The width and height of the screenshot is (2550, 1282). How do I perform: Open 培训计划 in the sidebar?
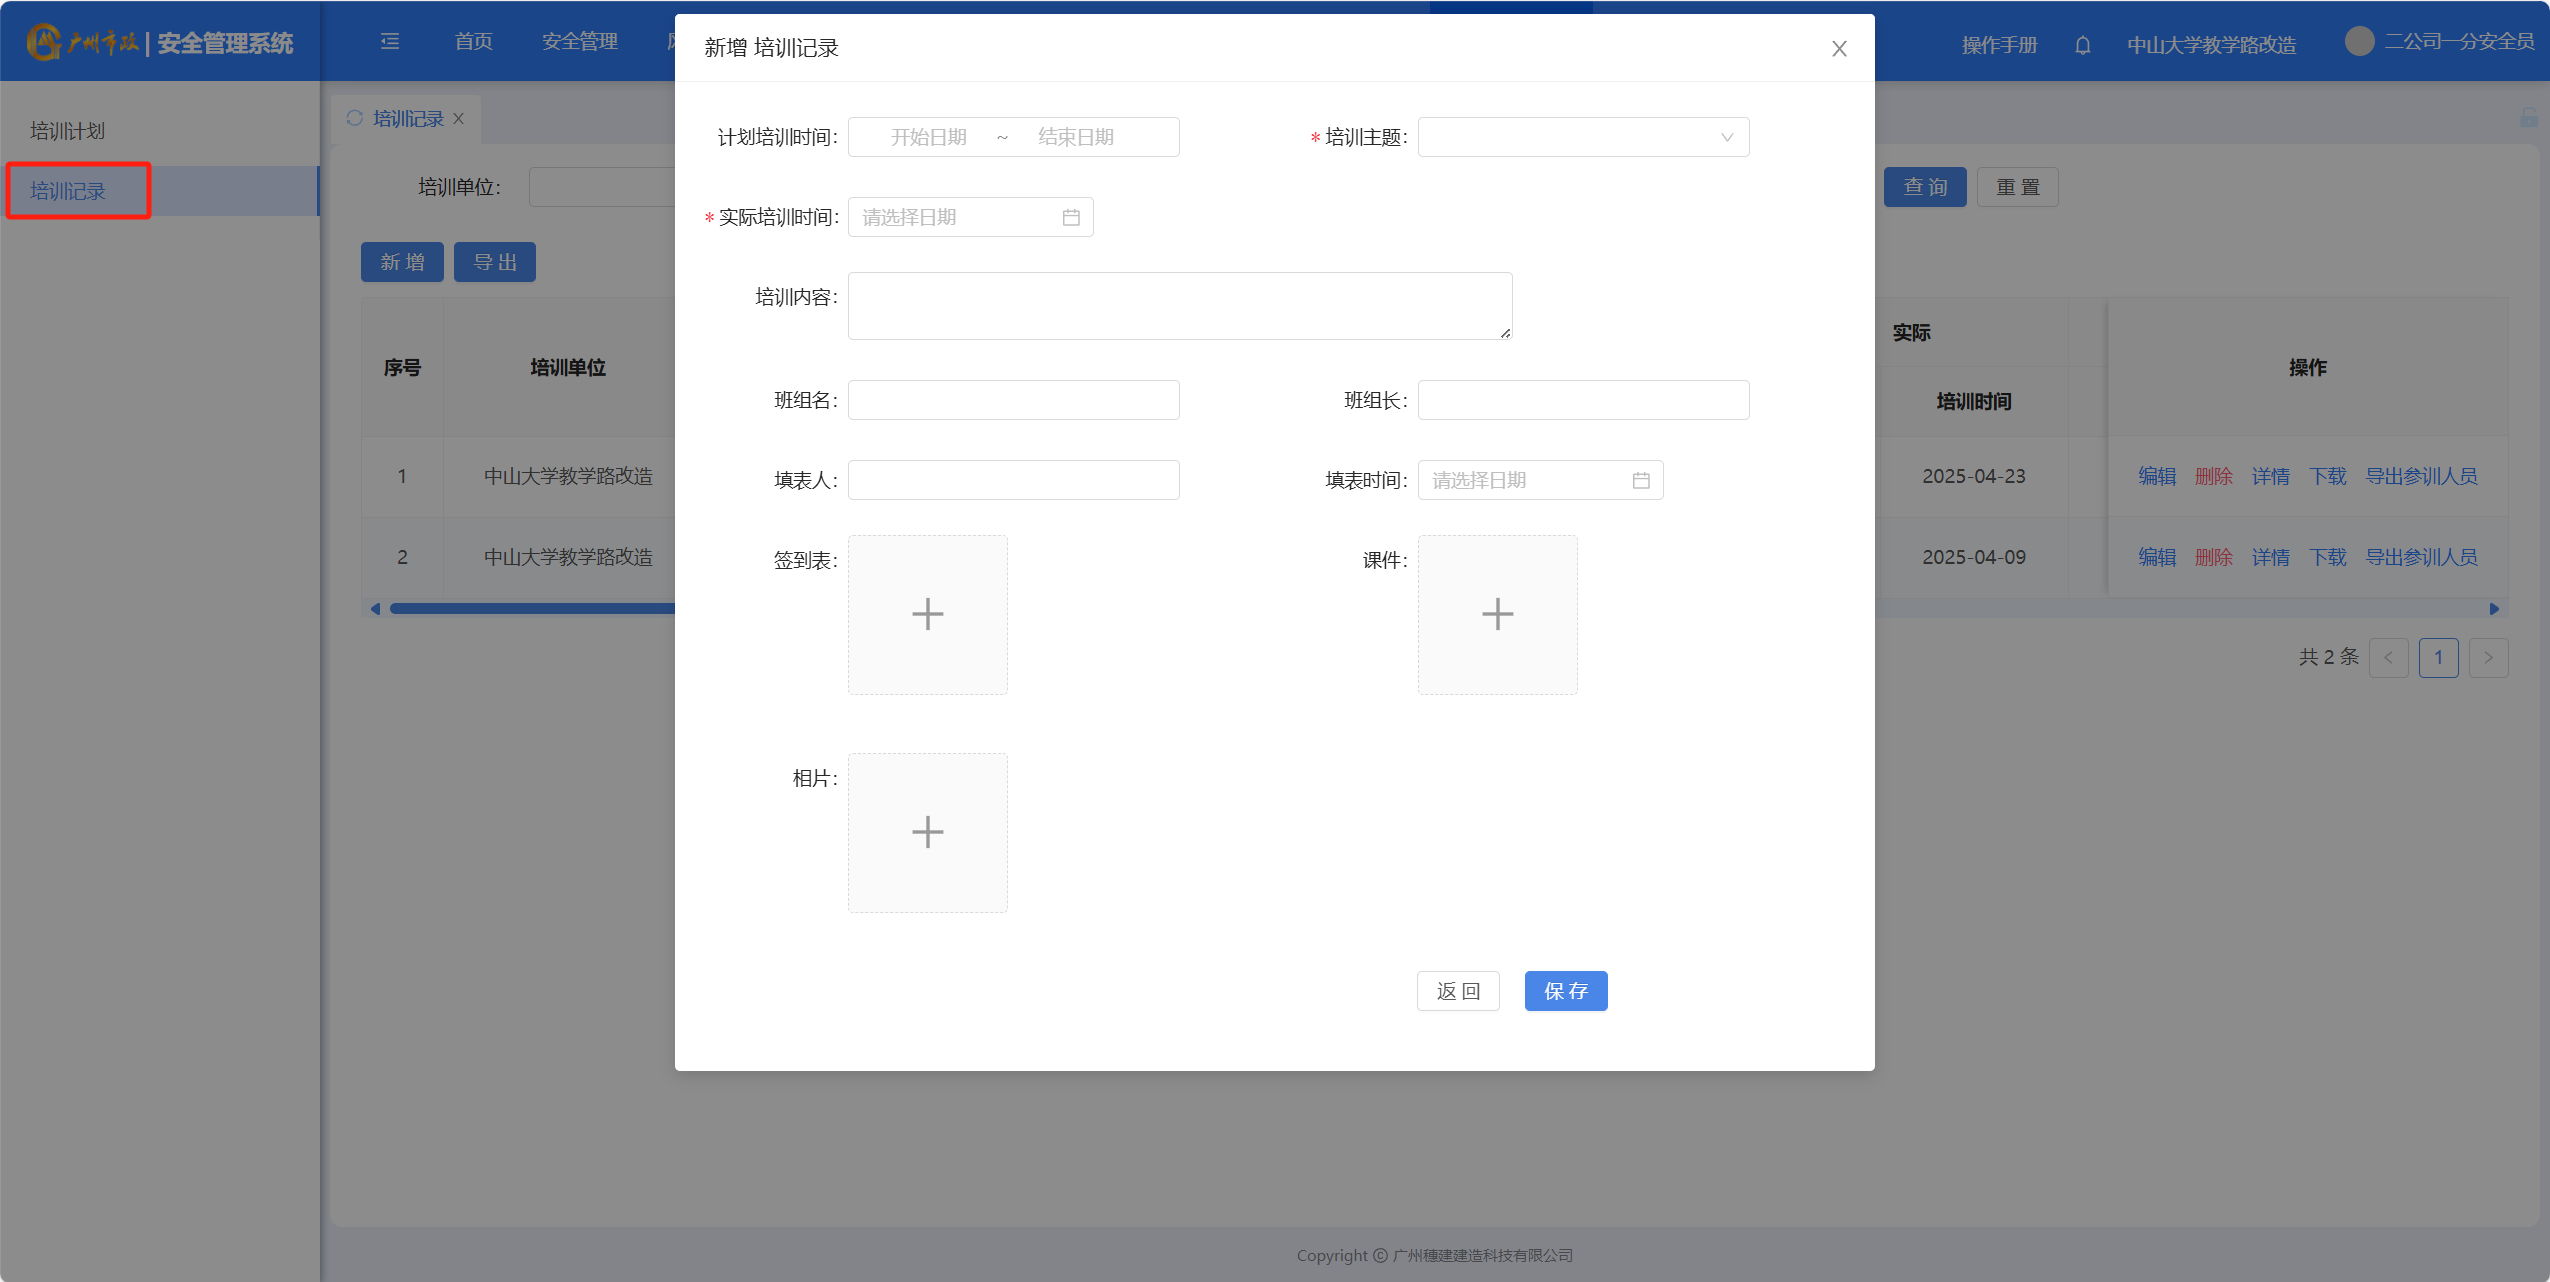point(68,131)
